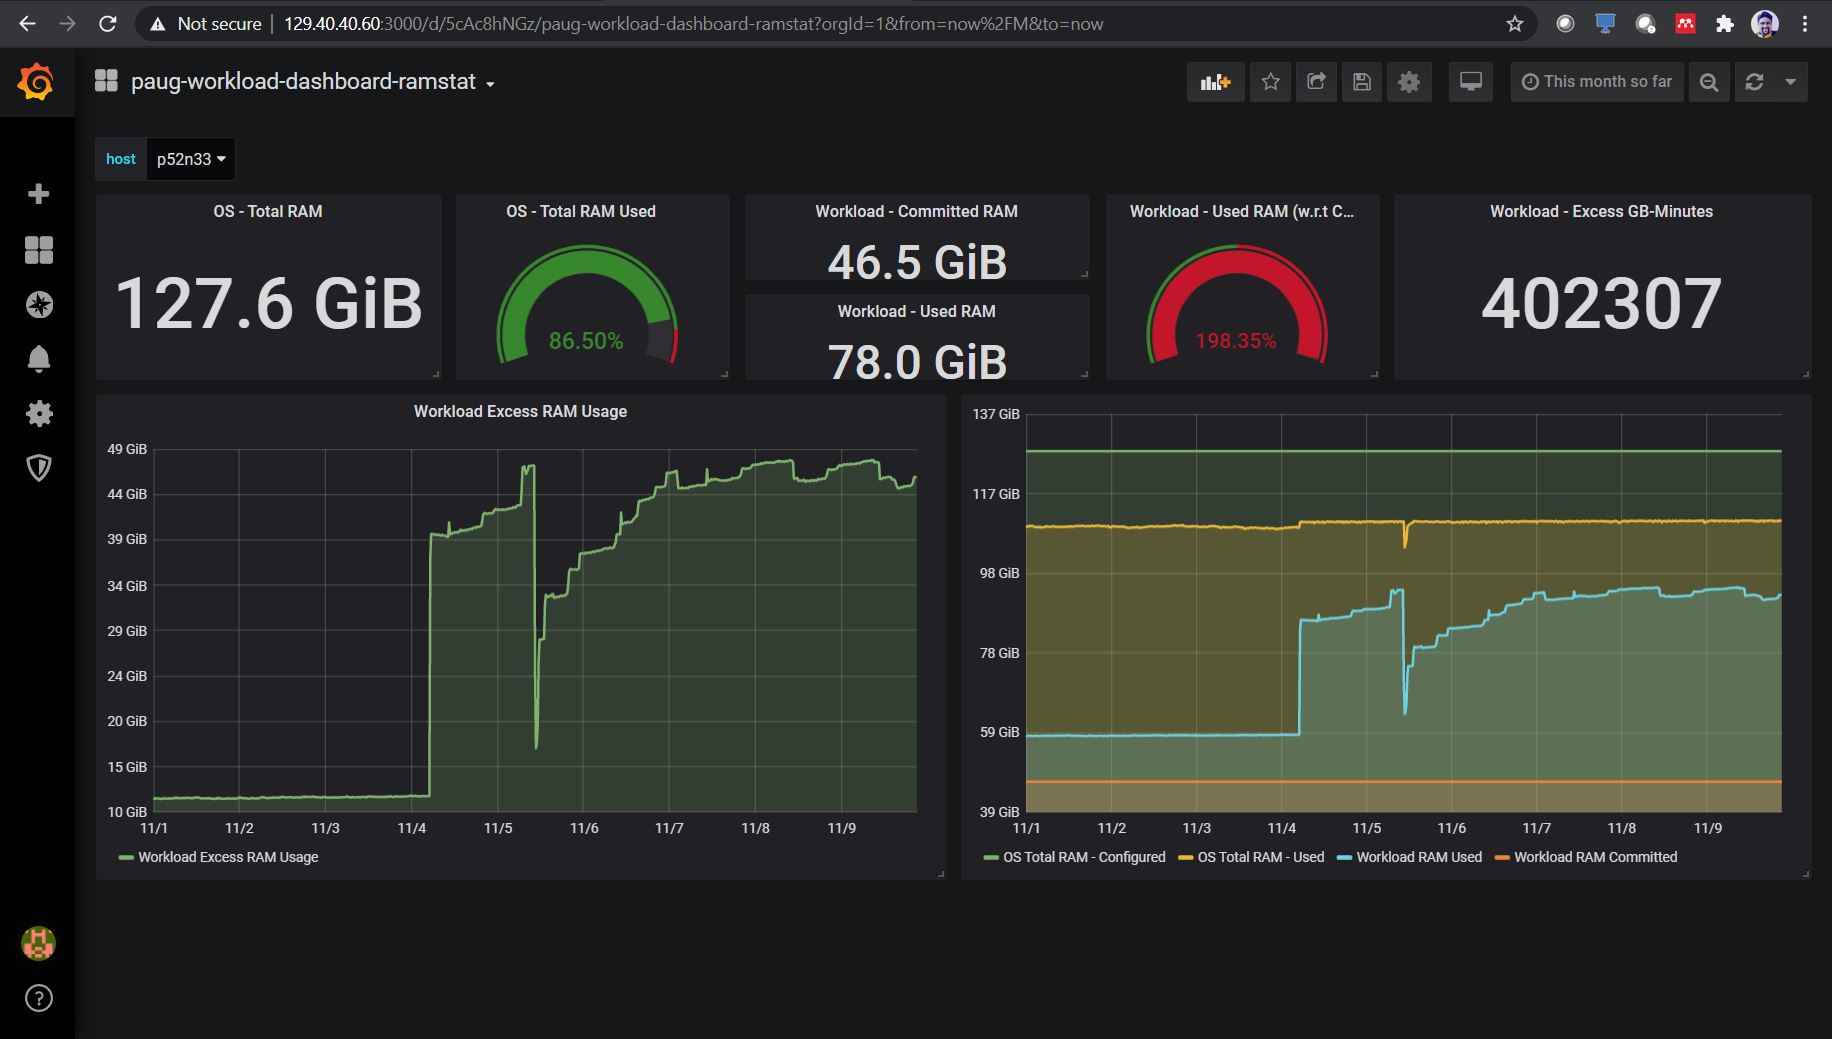Viewport: 1832px width, 1039px height.
Task: Expand the refresh interval dropdown arrow
Action: click(x=1791, y=82)
